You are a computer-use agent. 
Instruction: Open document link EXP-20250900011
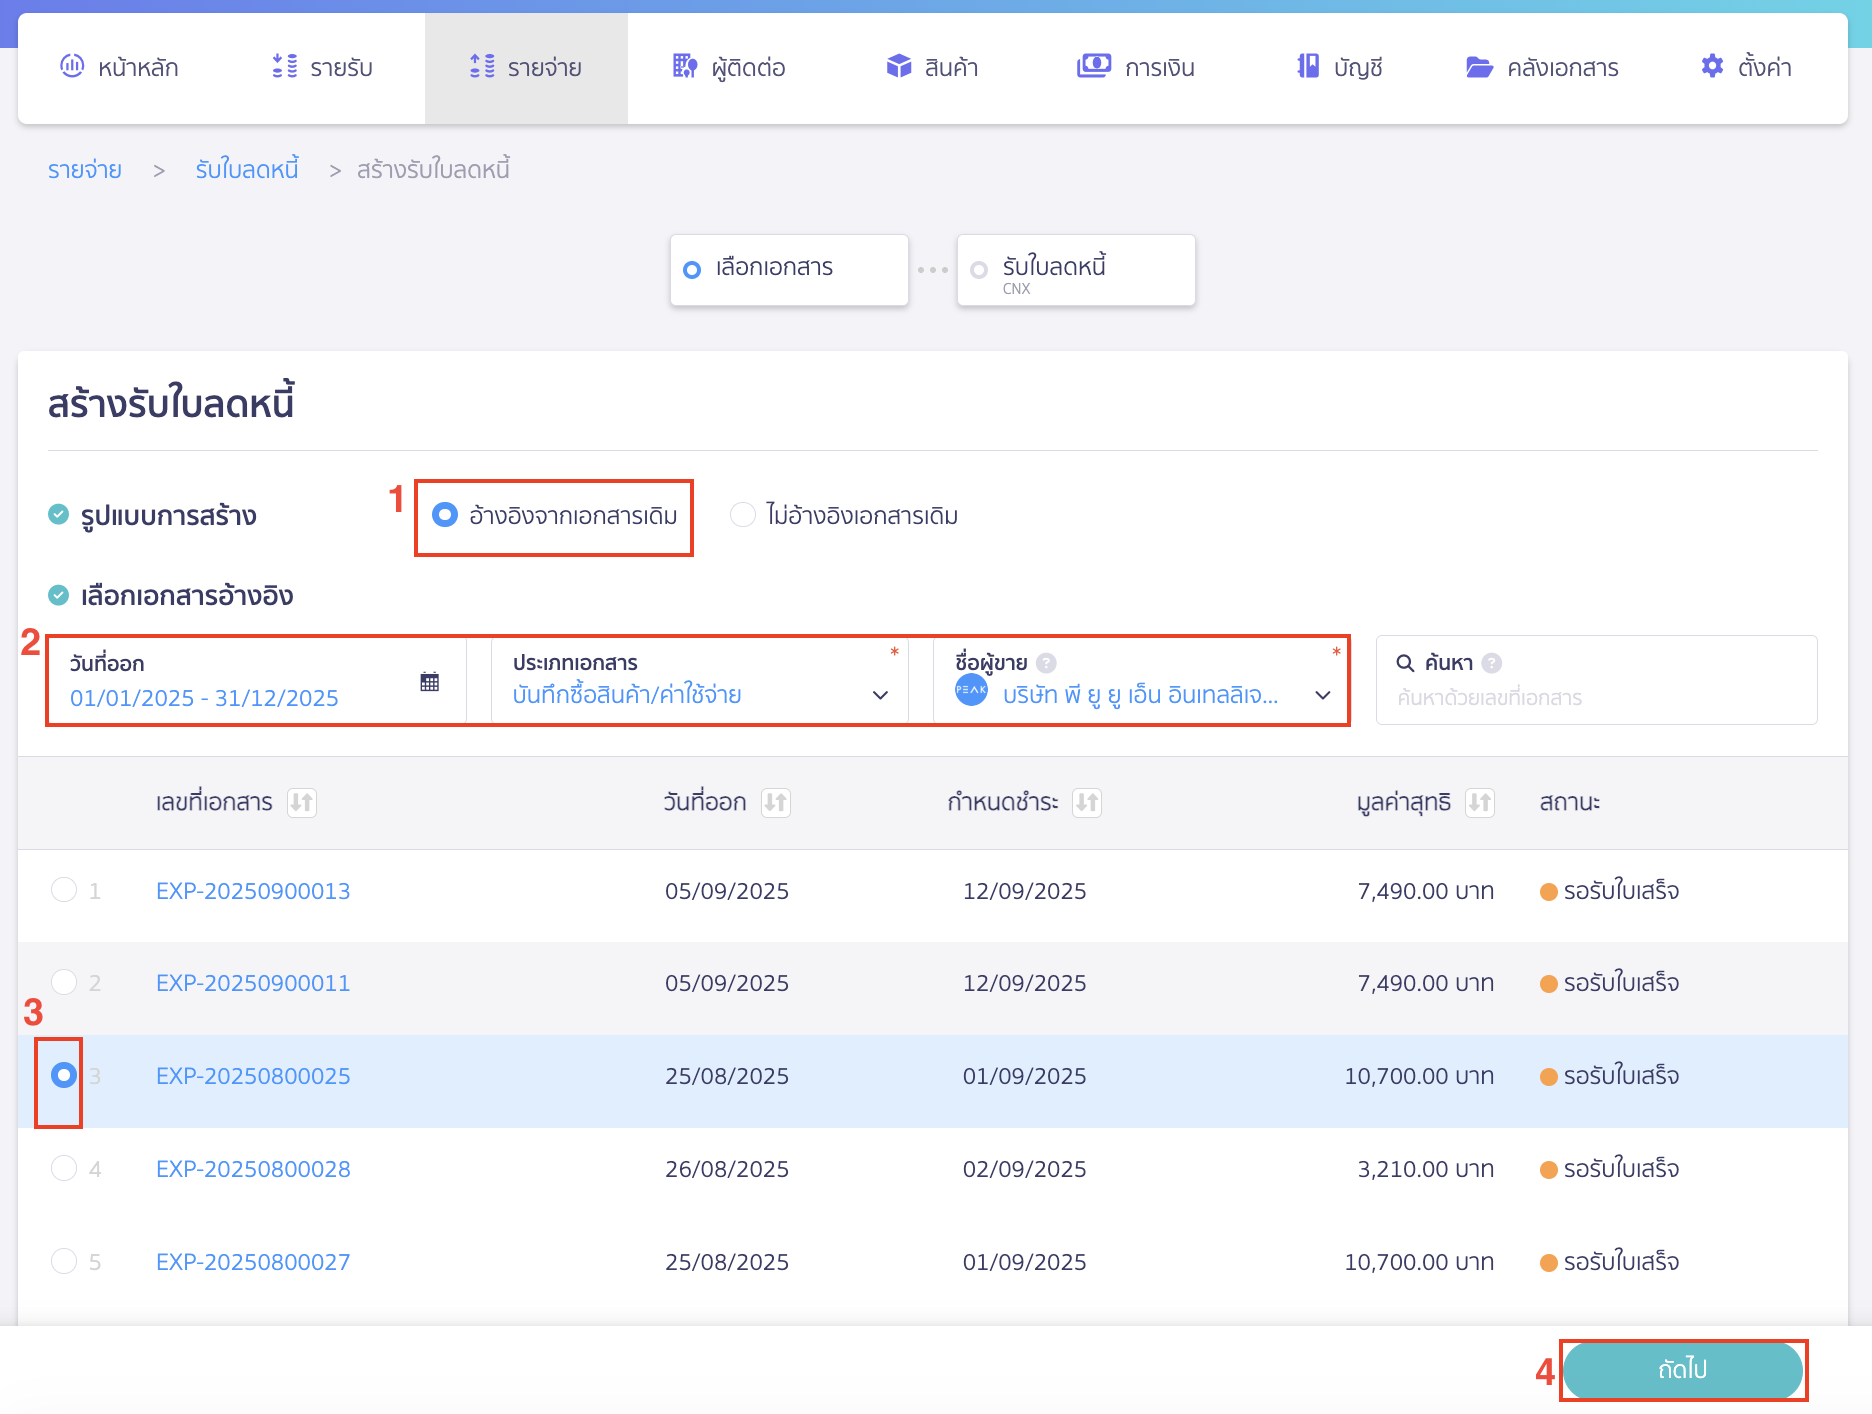(x=253, y=983)
